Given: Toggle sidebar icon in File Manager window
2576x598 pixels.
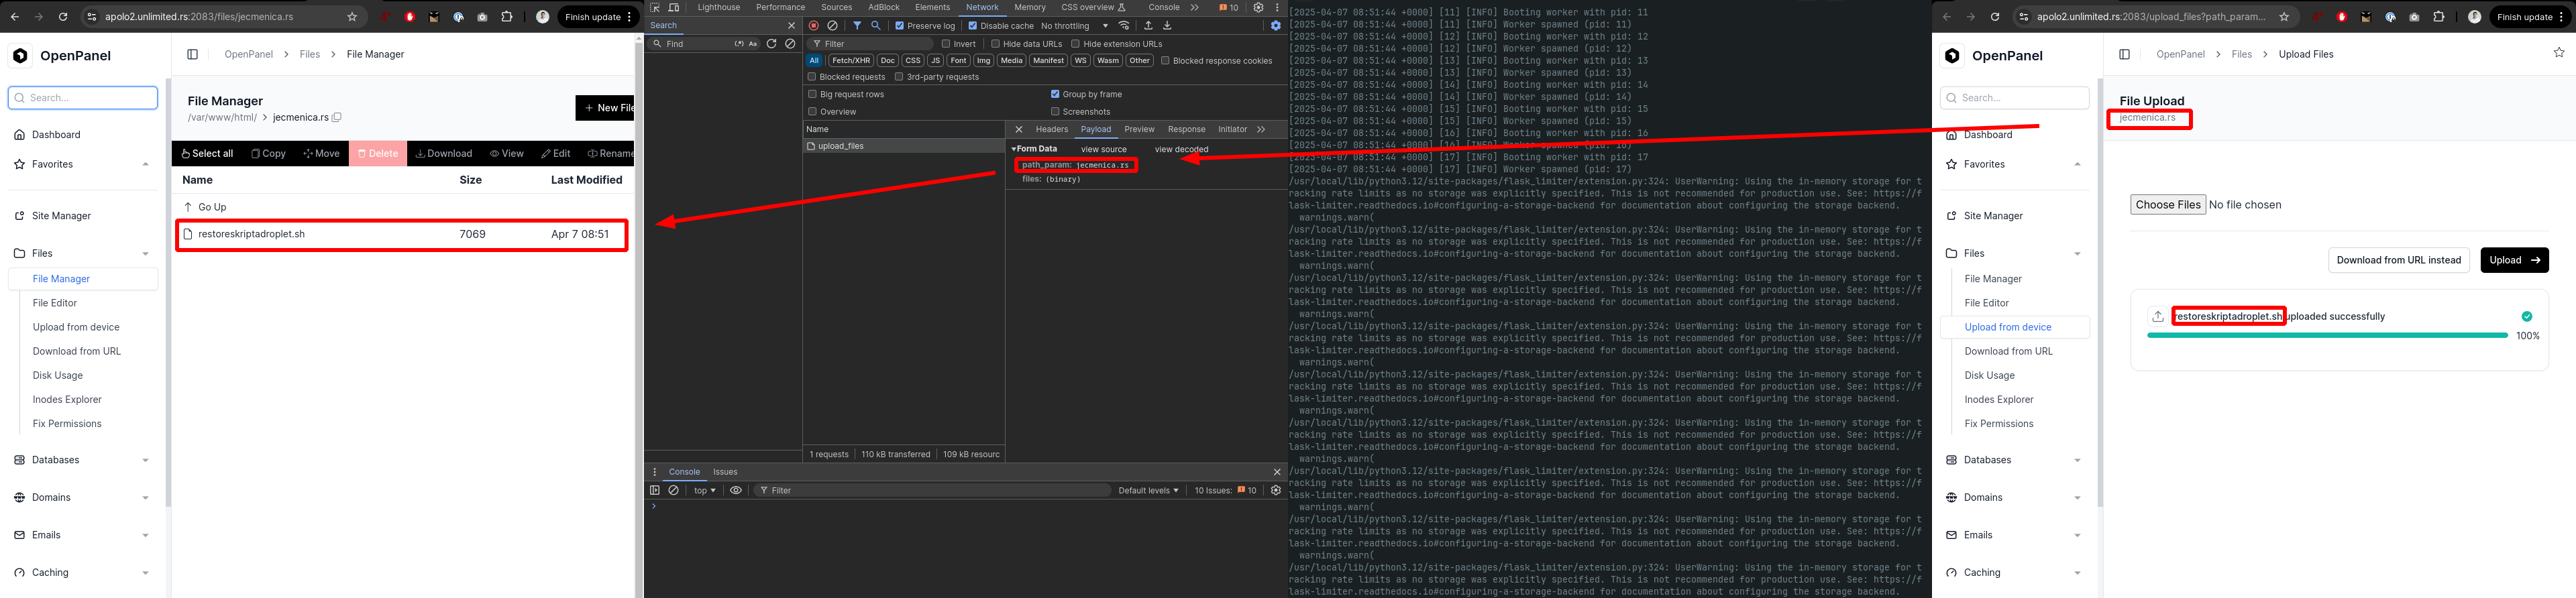Looking at the screenshot, I should point(193,54).
